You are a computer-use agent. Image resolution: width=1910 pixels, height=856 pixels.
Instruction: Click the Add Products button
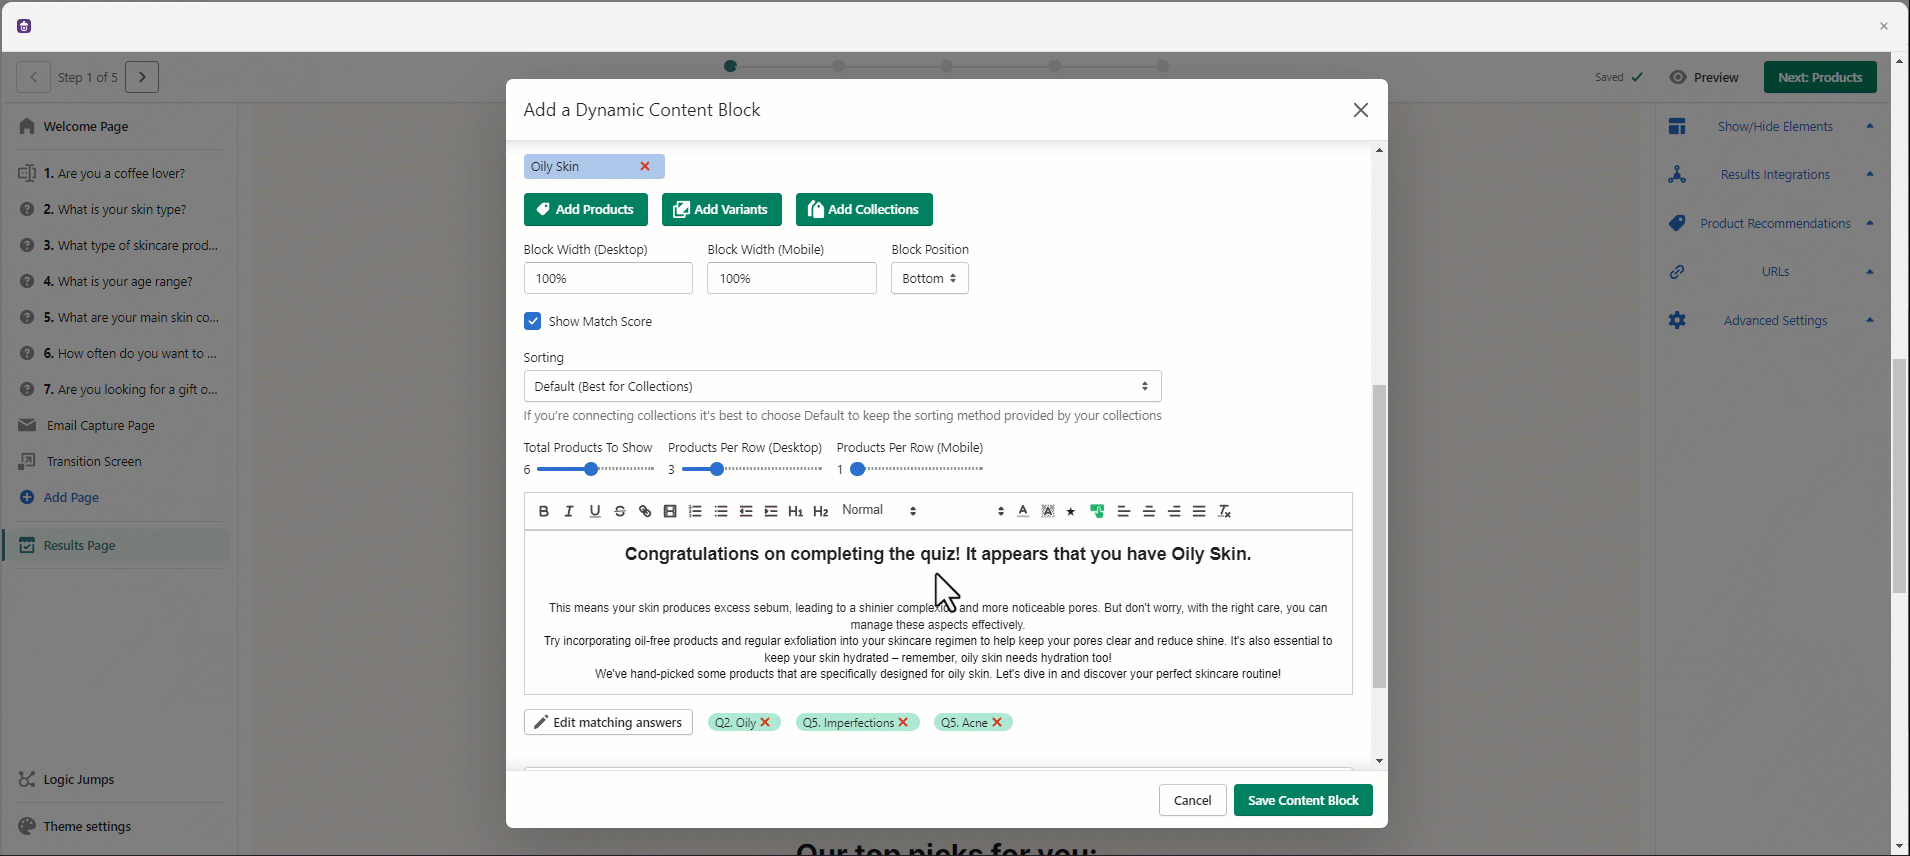pos(585,209)
